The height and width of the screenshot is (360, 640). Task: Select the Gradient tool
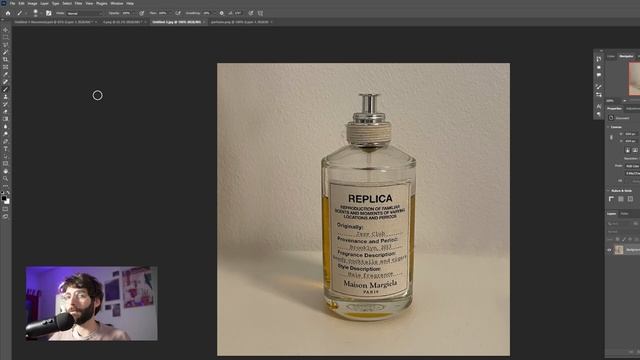click(5, 119)
